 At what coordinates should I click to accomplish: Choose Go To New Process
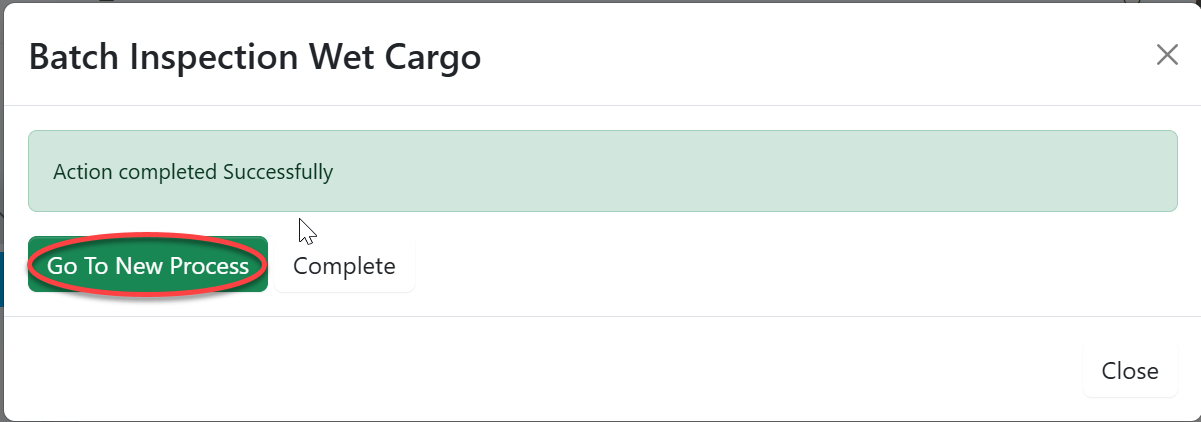[148, 266]
